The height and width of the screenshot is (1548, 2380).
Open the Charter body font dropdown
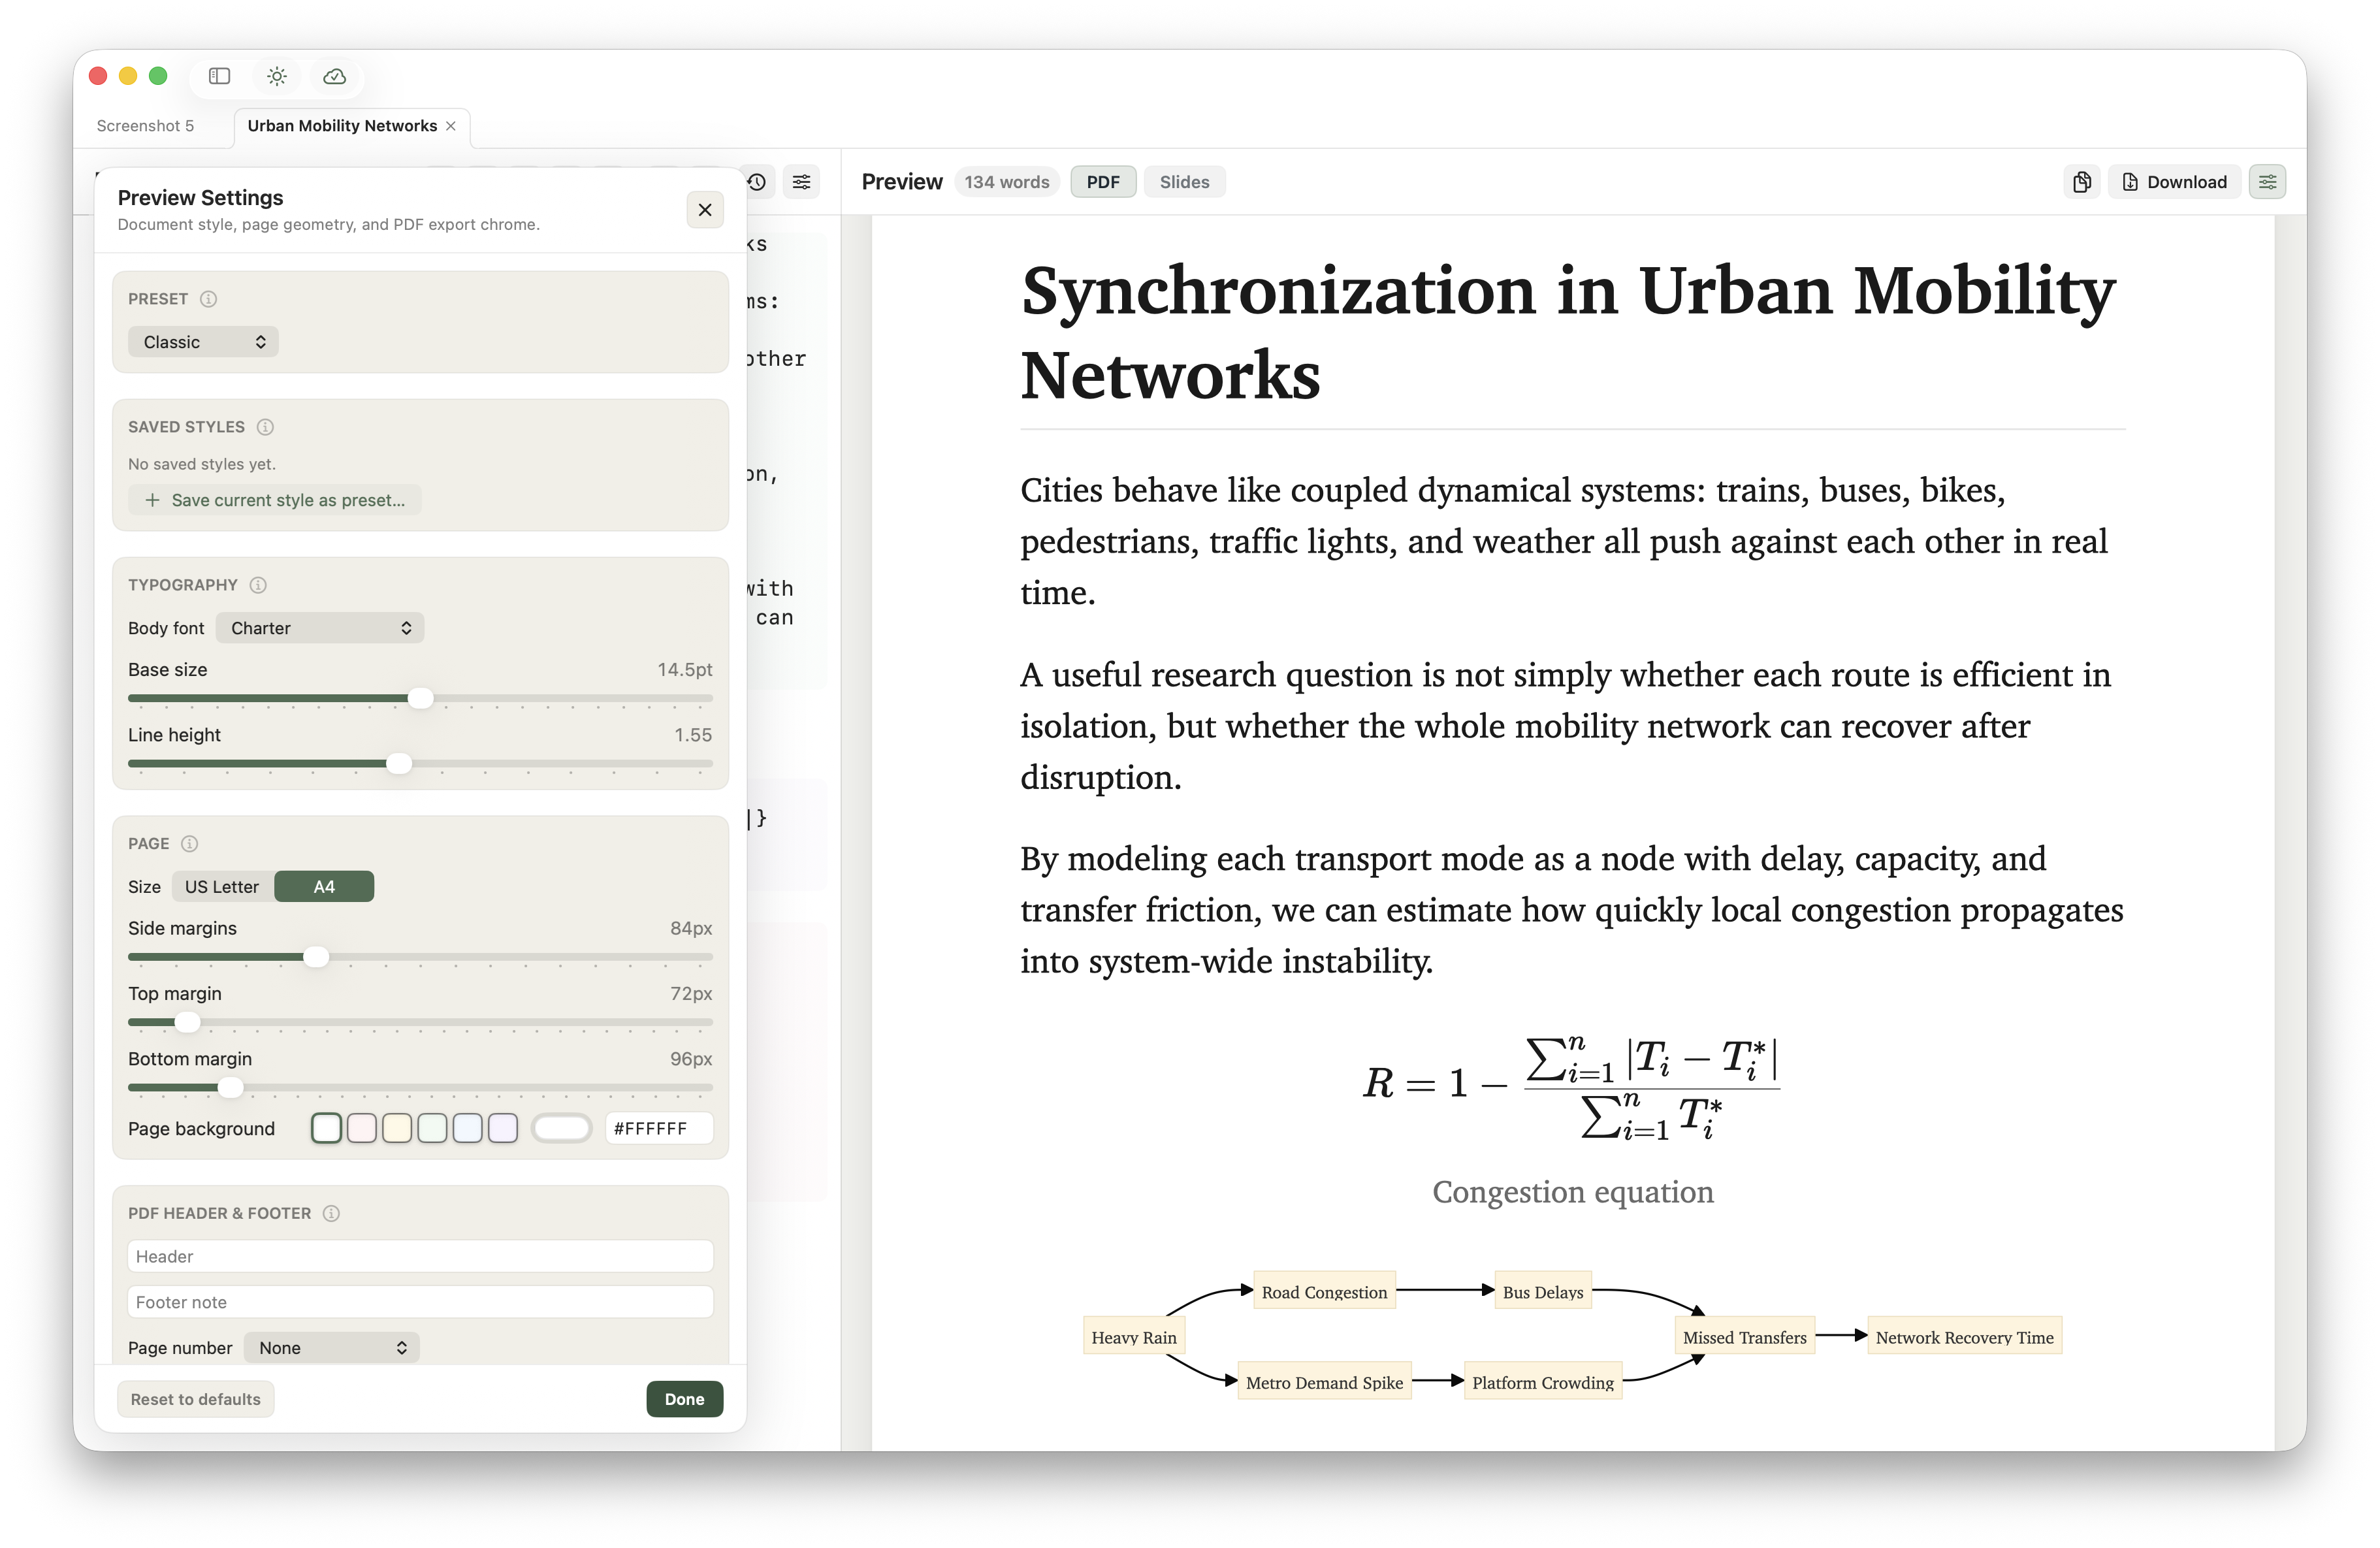pyautogui.click(x=320, y=628)
